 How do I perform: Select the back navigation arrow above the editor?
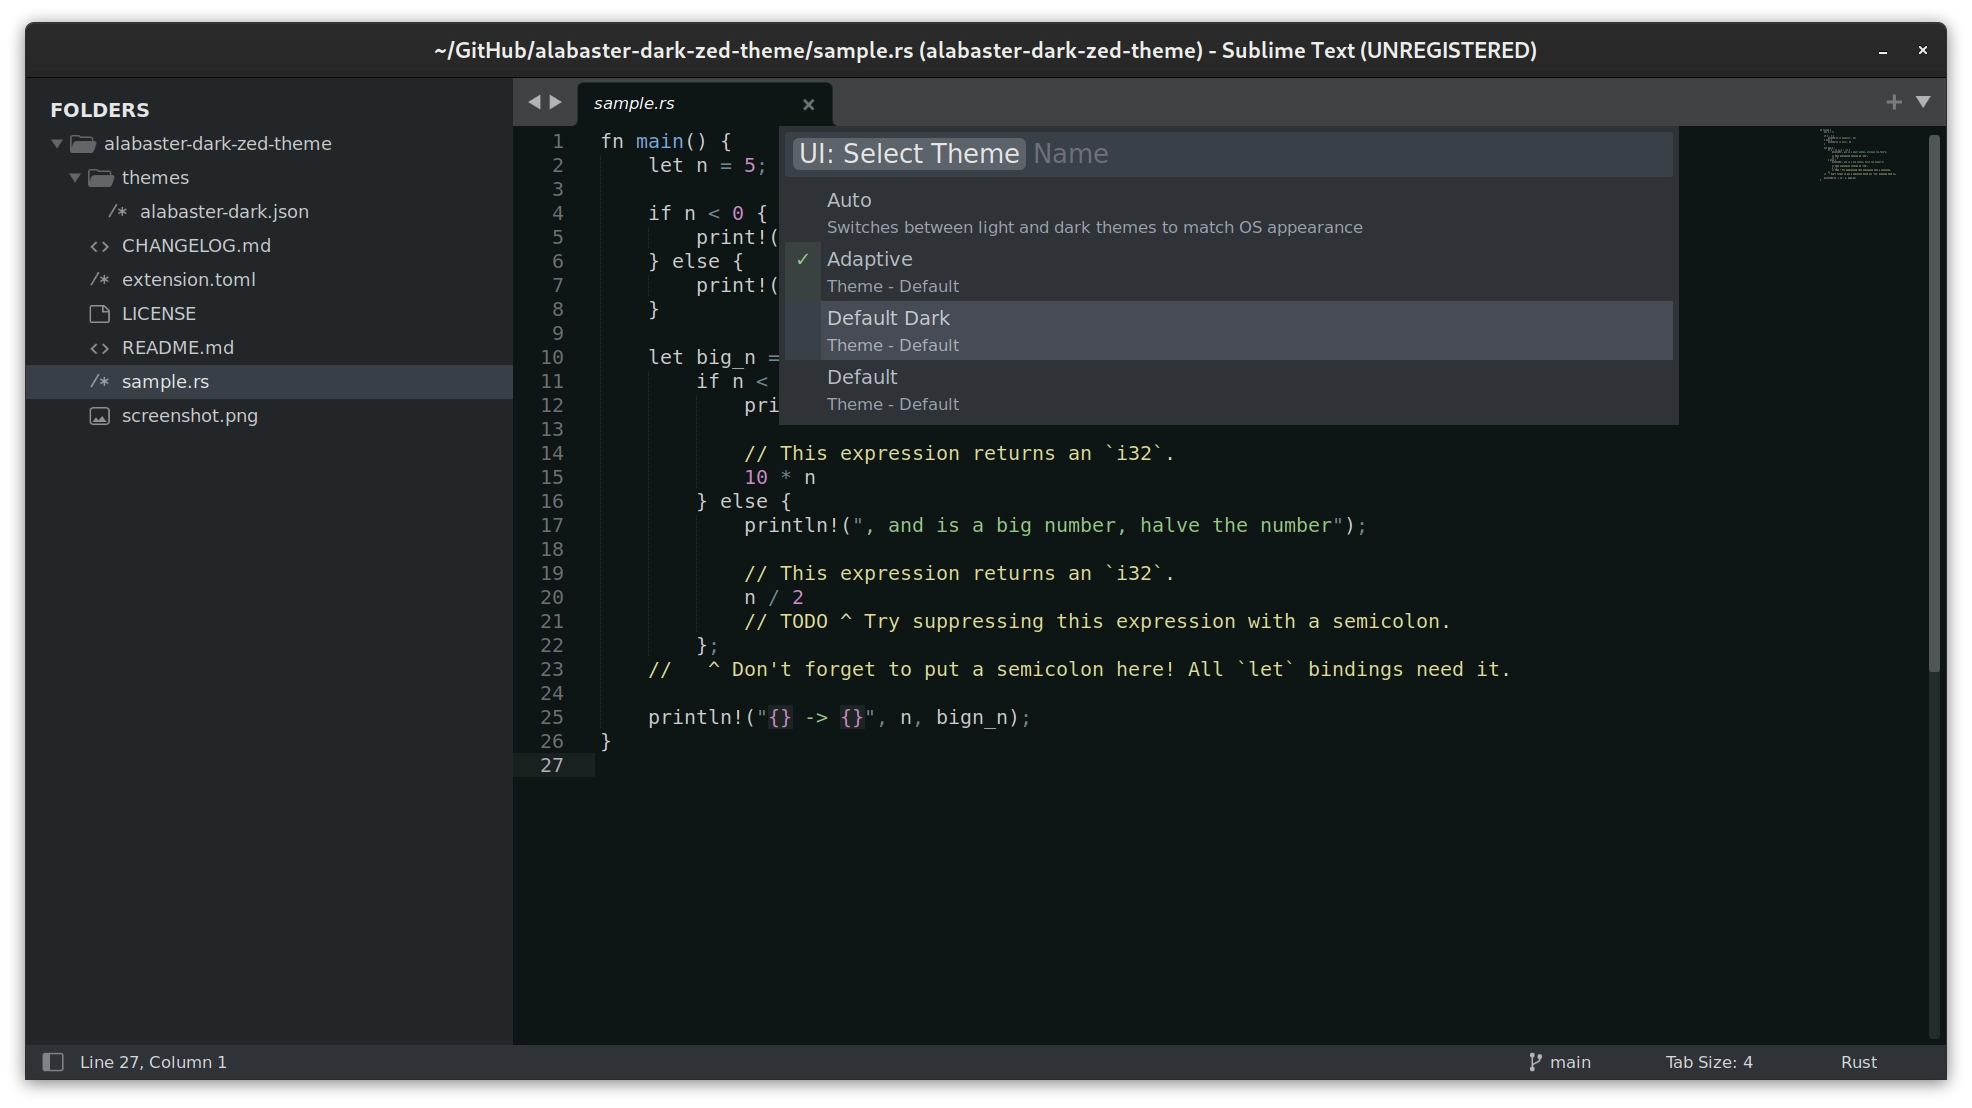[x=533, y=101]
